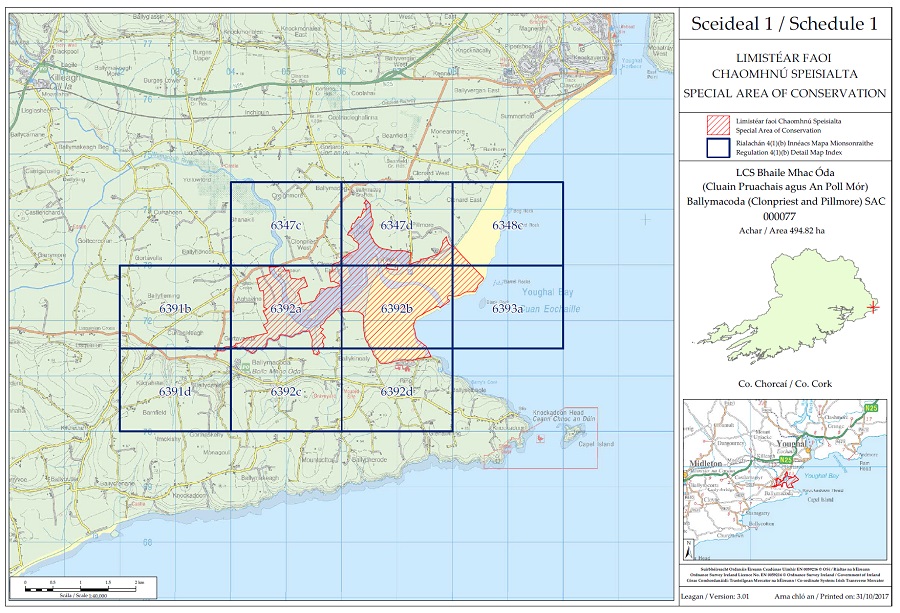Select the 'Knockadoon Head' place label
The image size is (900, 613).
coord(558,413)
